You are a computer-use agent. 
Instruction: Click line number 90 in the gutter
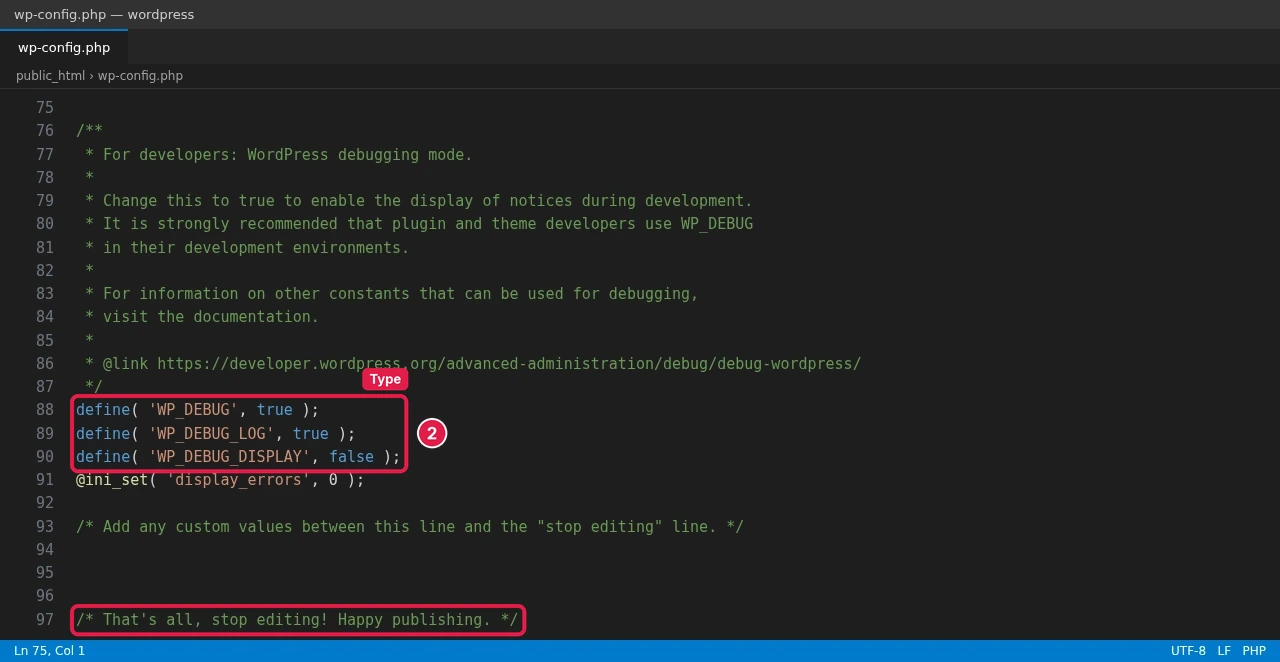(x=45, y=457)
